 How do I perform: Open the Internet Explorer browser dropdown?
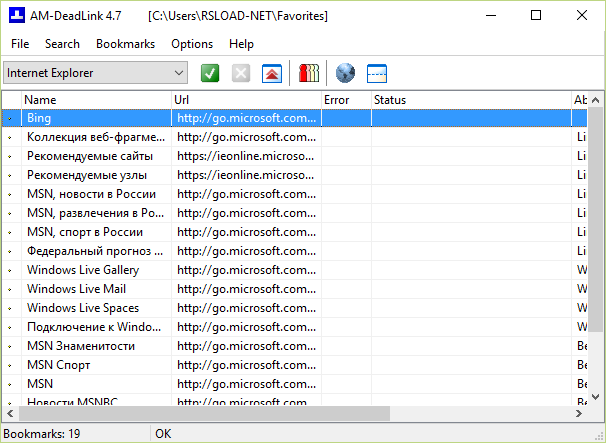(x=95, y=73)
